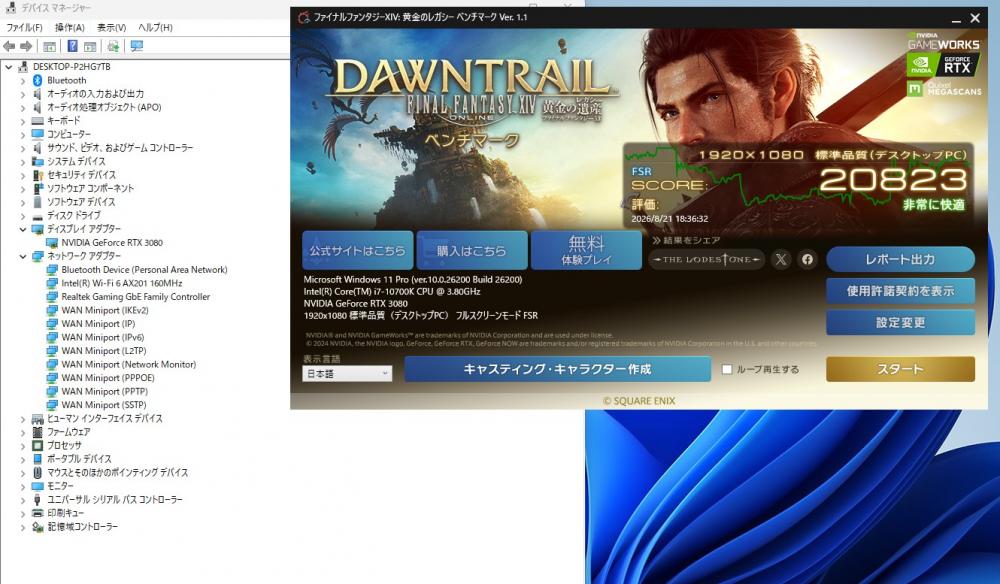Click the 使用許諾契約を表示 button
This screenshot has width=1000, height=584.
click(900, 291)
